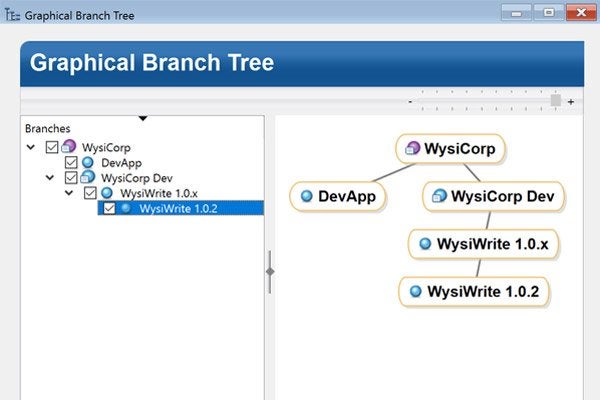
Task: Click the Graphical Branch Tree title bar icon
Action: [12, 15]
